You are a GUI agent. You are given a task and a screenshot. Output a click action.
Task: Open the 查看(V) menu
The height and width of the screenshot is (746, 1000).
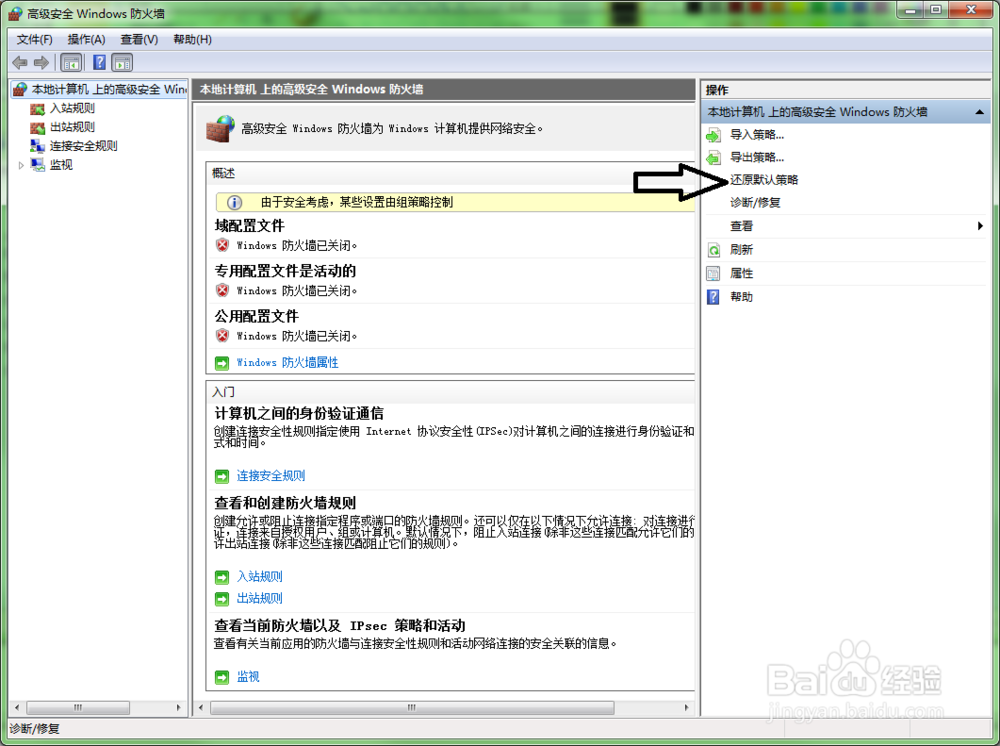click(x=139, y=40)
